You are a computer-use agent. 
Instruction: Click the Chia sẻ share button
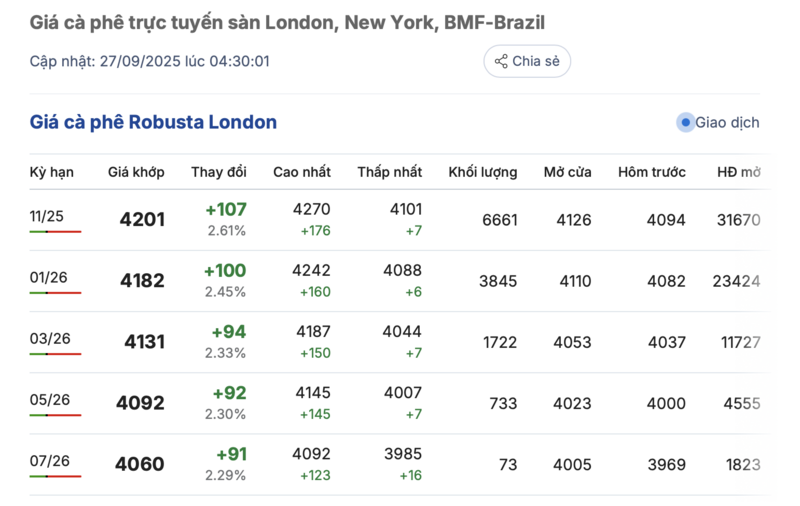click(x=527, y=61)
